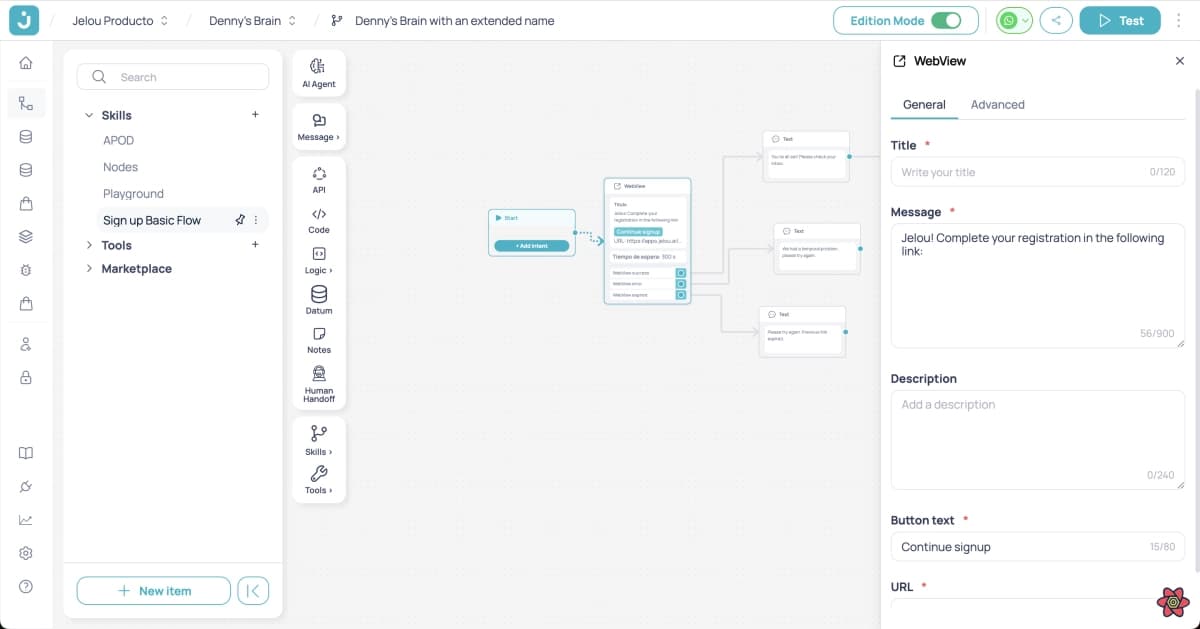Add a Notes node from the toolbar
Image resolution: width=1200 pixels, height=629 pixels.
click(x=318, y=340)
